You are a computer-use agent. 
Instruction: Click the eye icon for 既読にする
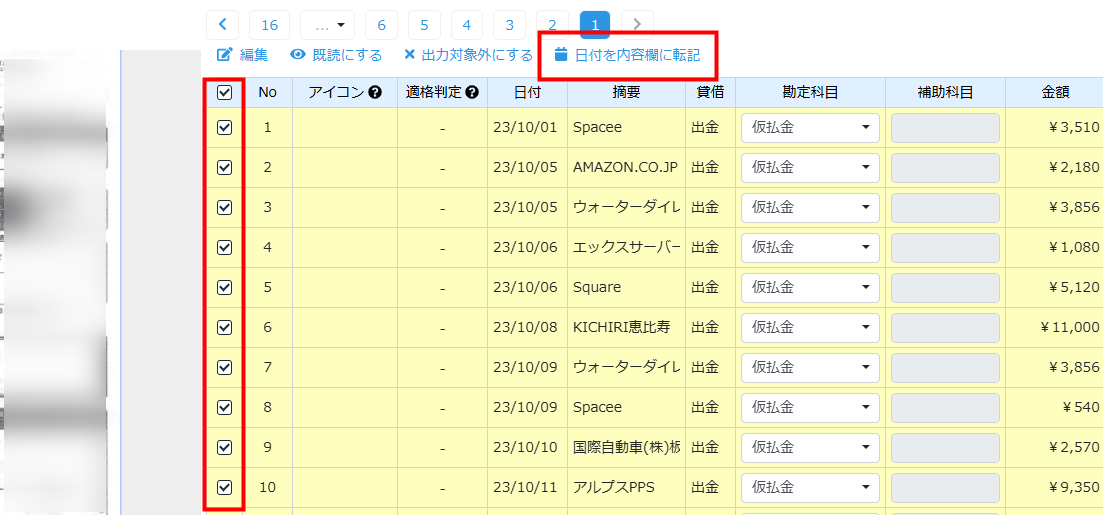point(297,55)
